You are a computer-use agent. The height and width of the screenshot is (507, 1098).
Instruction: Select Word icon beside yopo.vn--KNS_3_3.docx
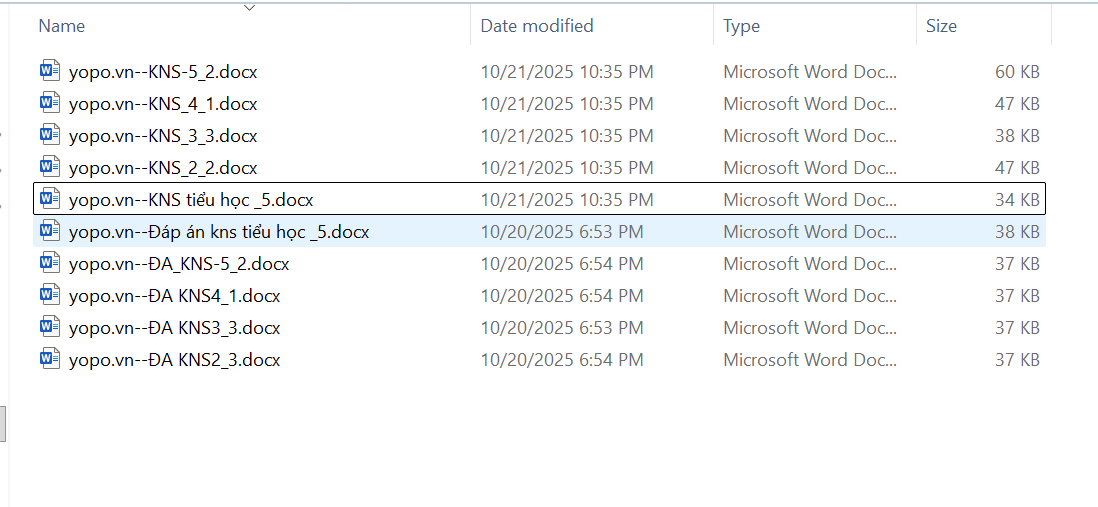click(50, 135)
